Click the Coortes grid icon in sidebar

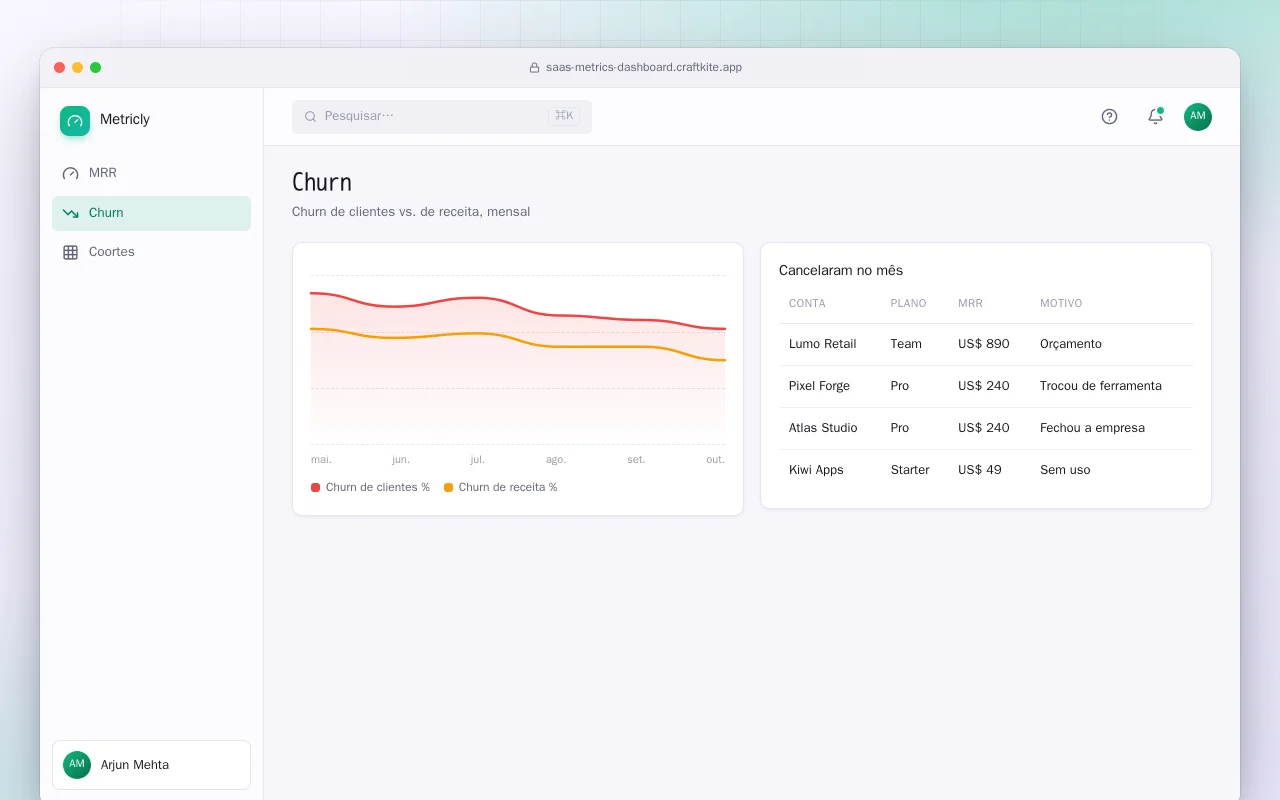click(70, 252)
